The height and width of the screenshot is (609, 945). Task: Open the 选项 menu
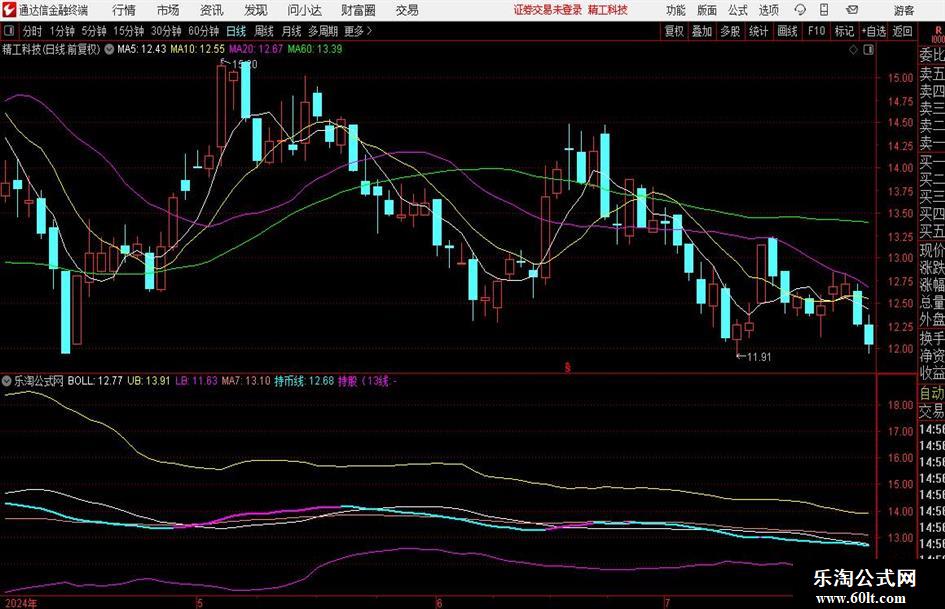tap(768, 10)
